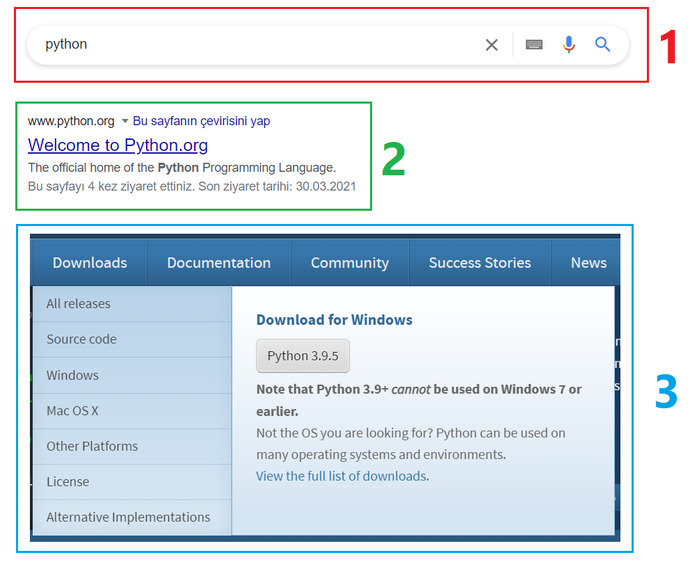
Task: Choose All releases from Downloads list
Action: (x=79, y=304)
